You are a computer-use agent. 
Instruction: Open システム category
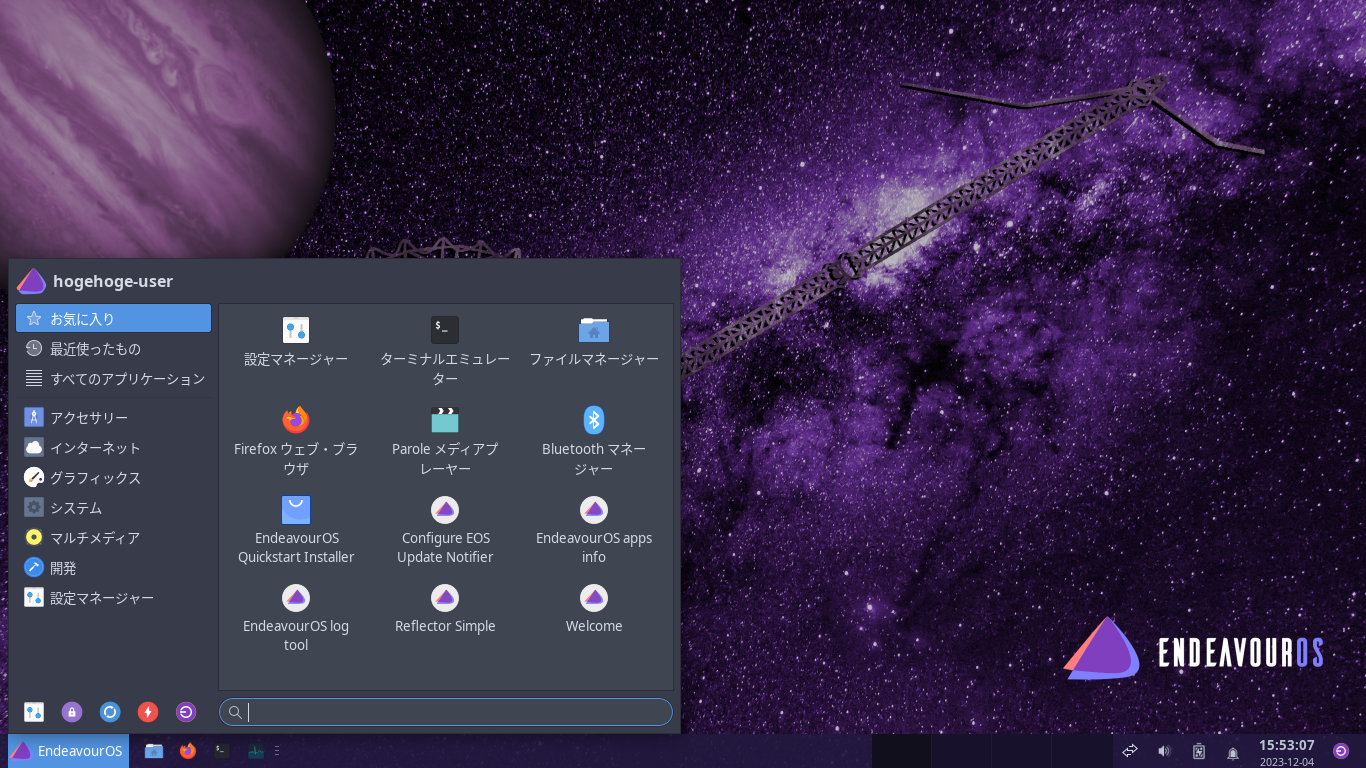point(113,507)
